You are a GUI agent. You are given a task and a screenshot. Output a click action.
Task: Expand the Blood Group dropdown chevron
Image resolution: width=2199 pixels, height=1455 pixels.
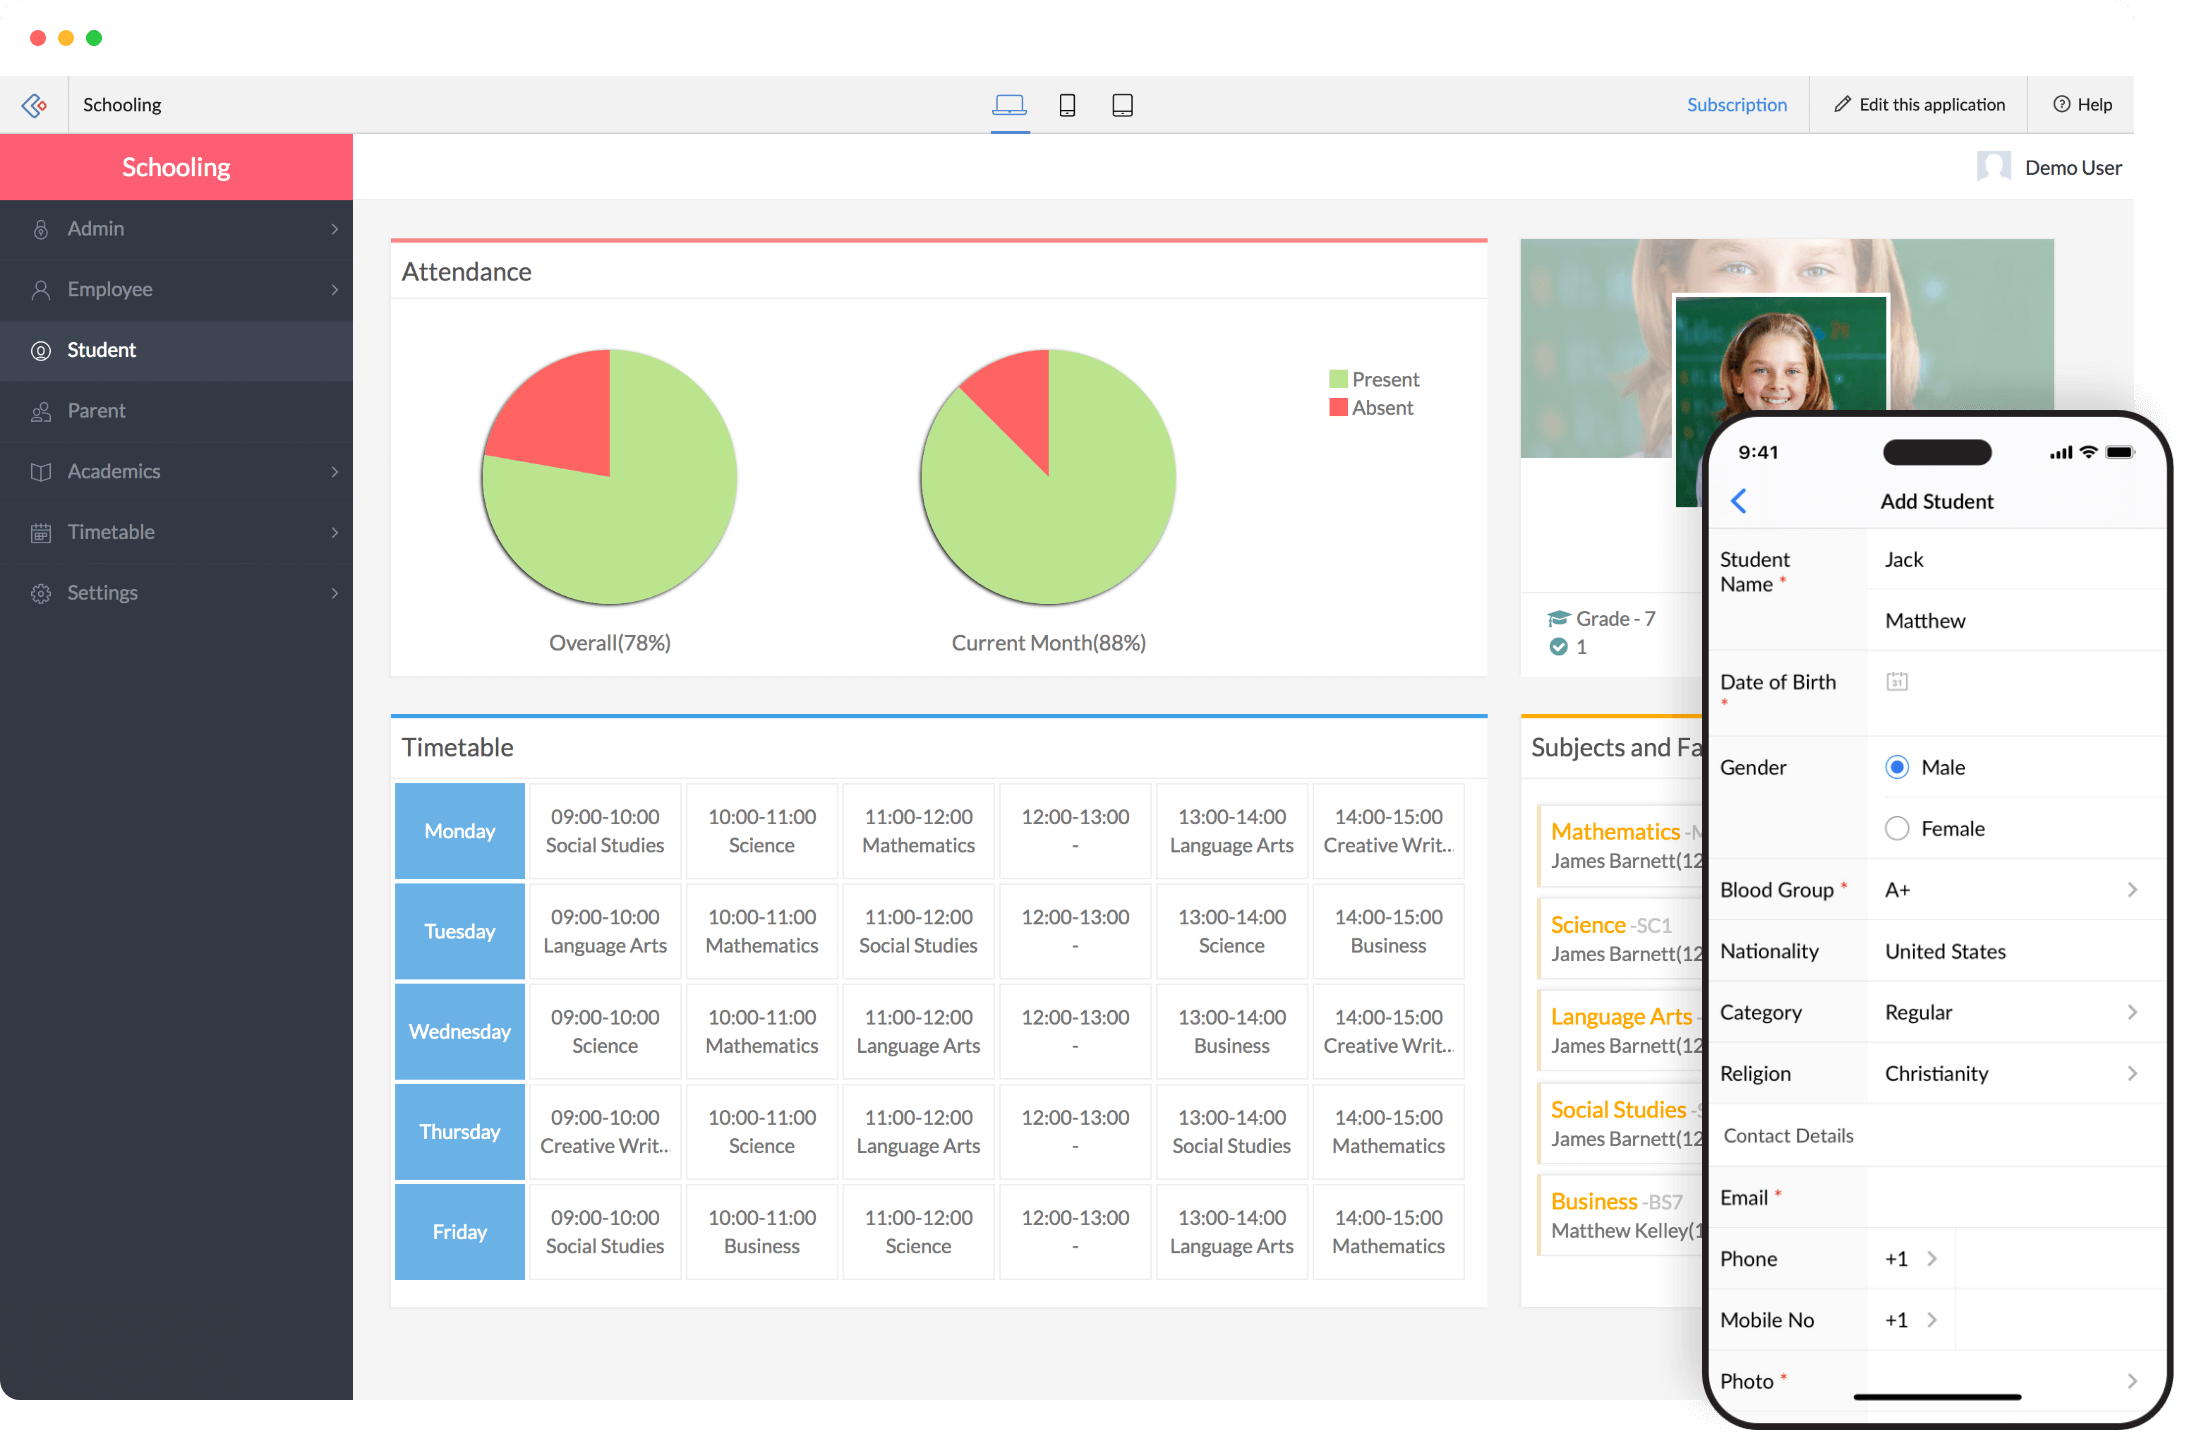2132,890
